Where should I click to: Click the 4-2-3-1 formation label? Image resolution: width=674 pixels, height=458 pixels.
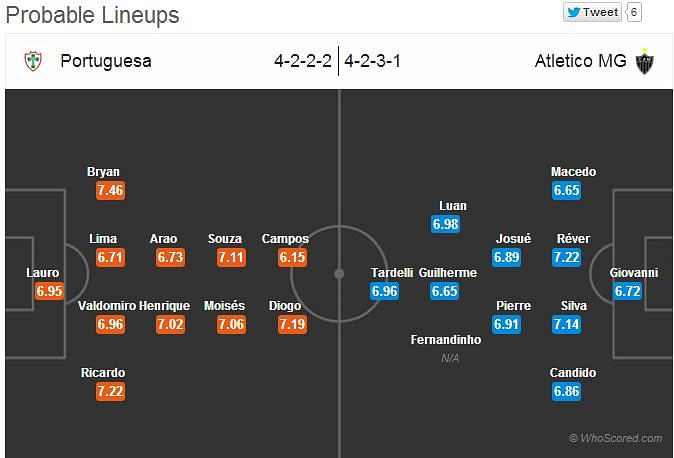[x=372, y=61]
